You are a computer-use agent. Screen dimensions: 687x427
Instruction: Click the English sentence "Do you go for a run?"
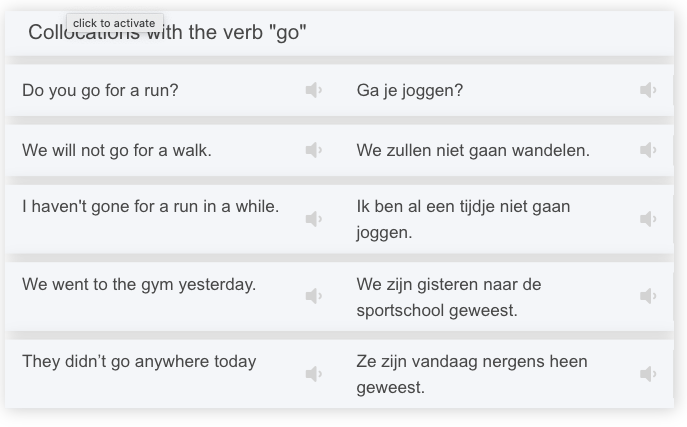click(x=100, y=90)
